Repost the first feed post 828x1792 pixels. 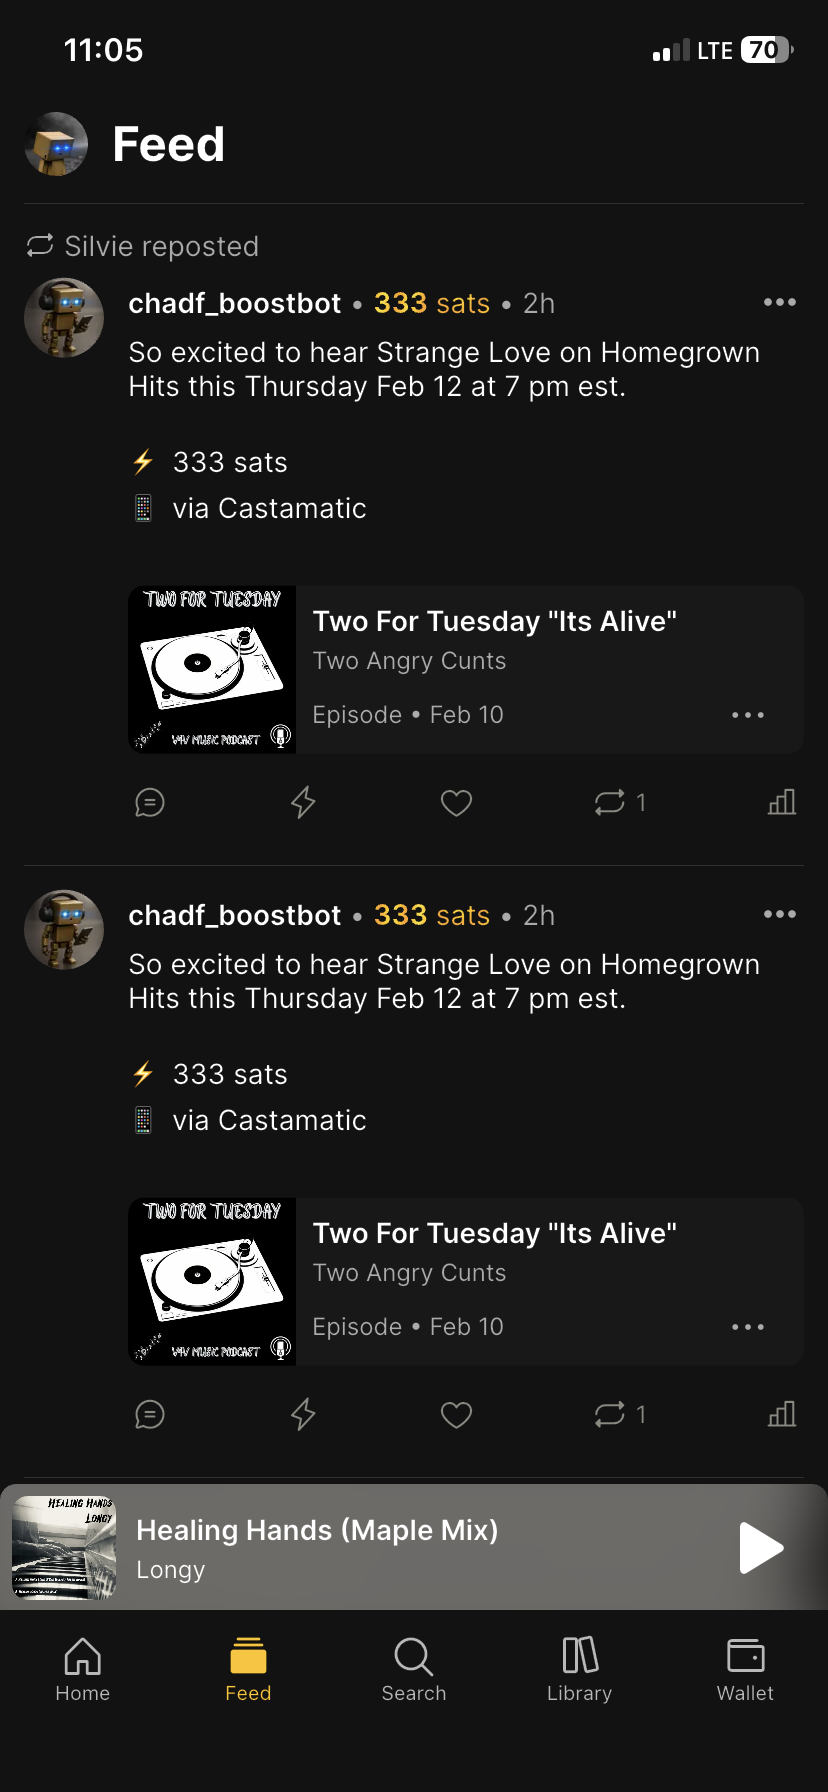click(609, 802)
